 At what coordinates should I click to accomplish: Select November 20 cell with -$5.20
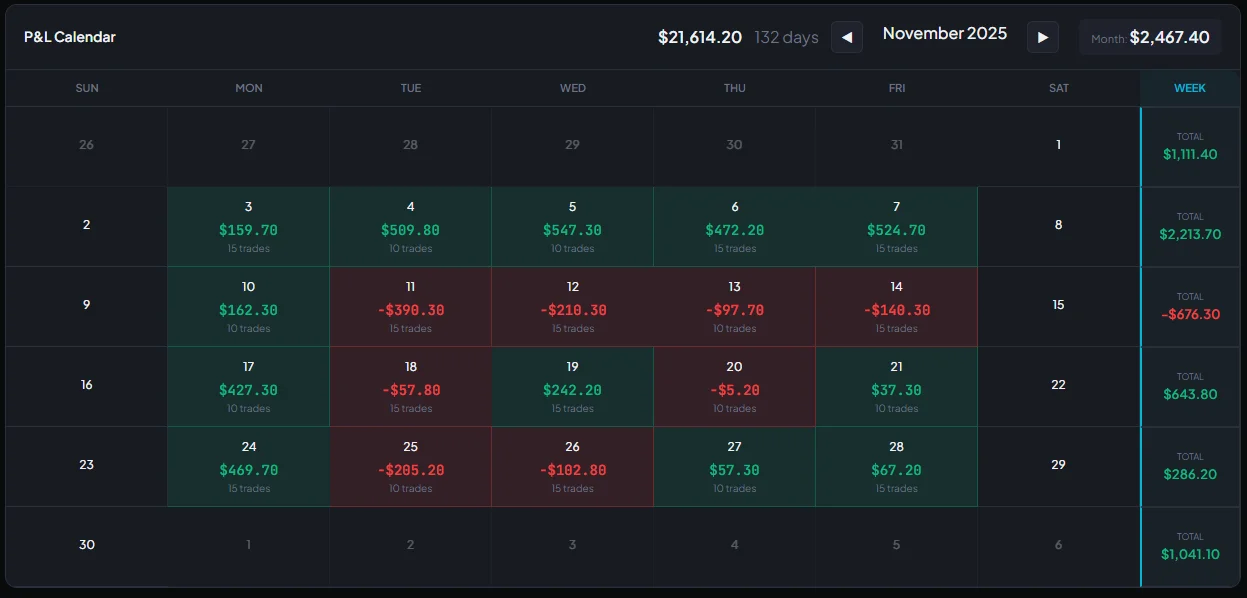coord(734,387)
